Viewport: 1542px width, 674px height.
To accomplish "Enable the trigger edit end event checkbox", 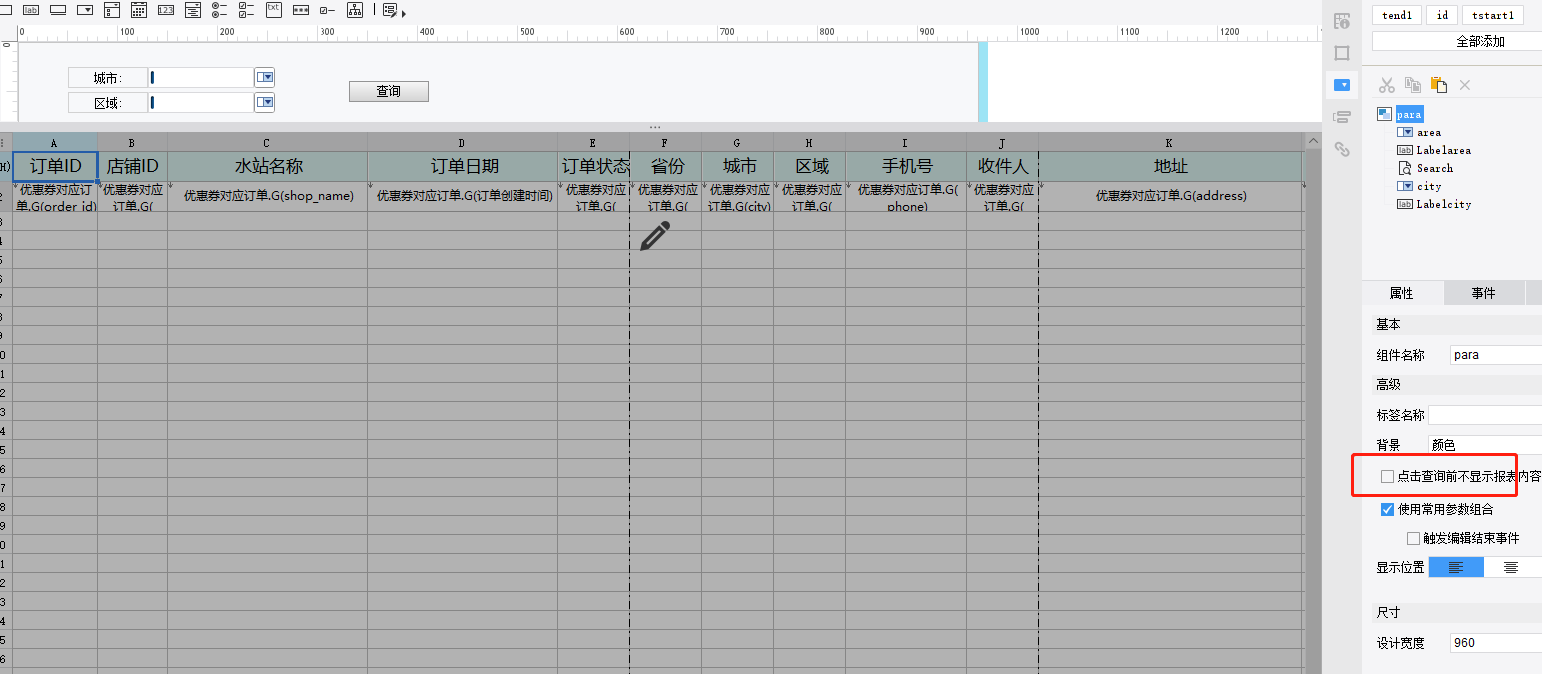I will point(1413,538).
